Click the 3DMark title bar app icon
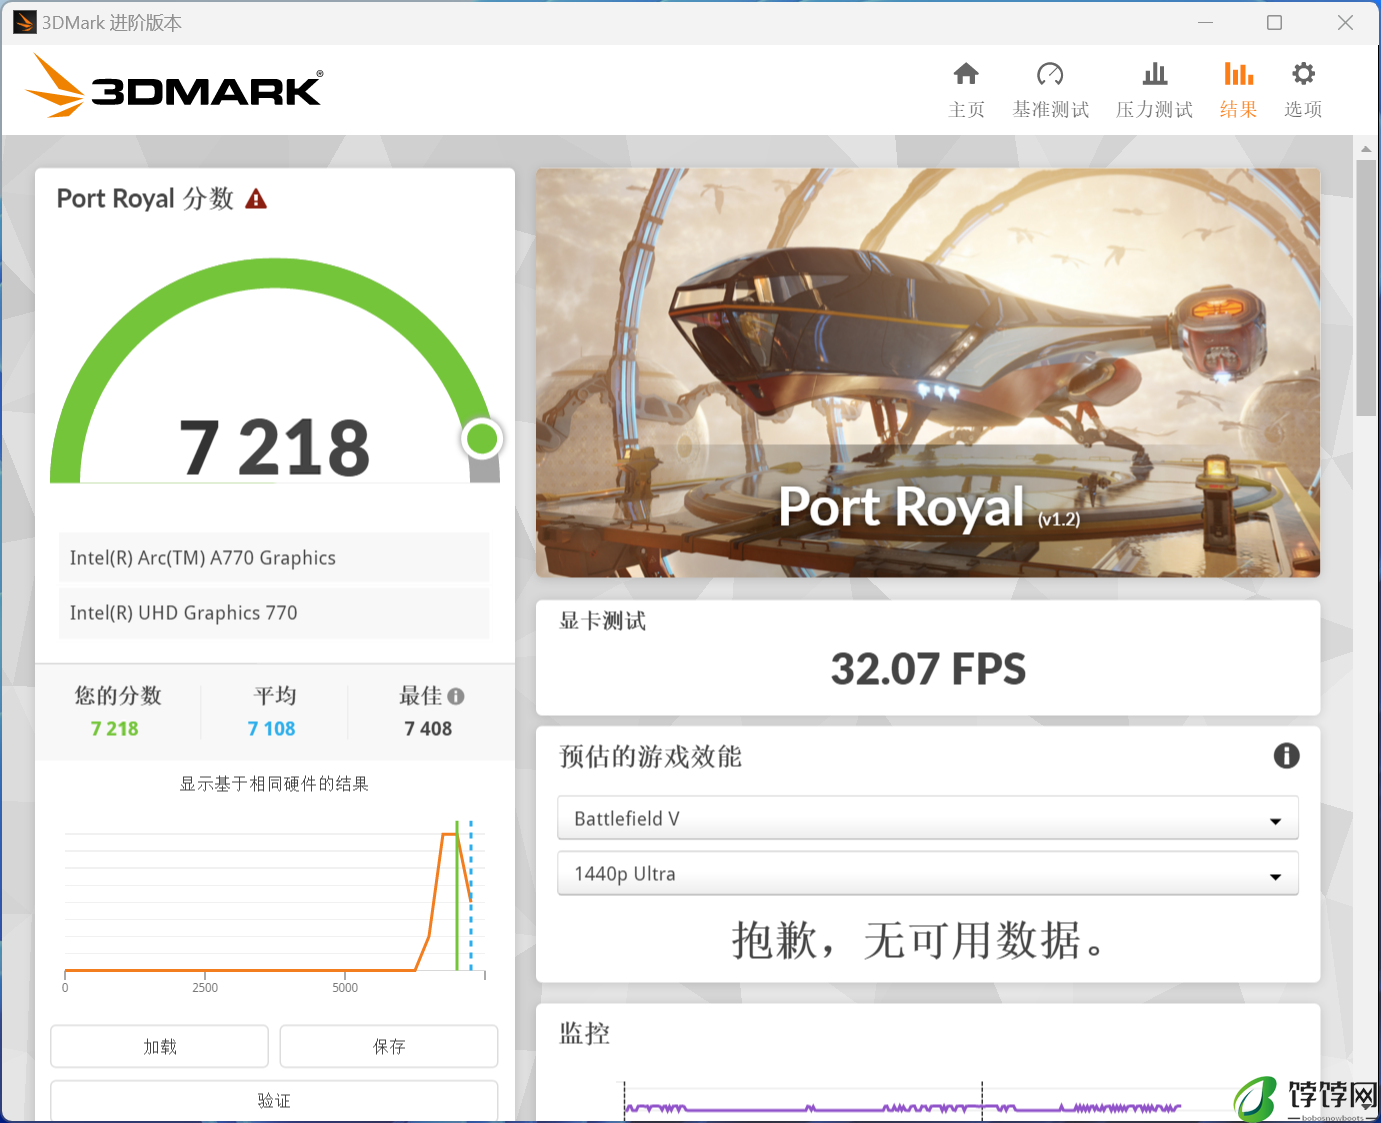 [x=24, y=22]
